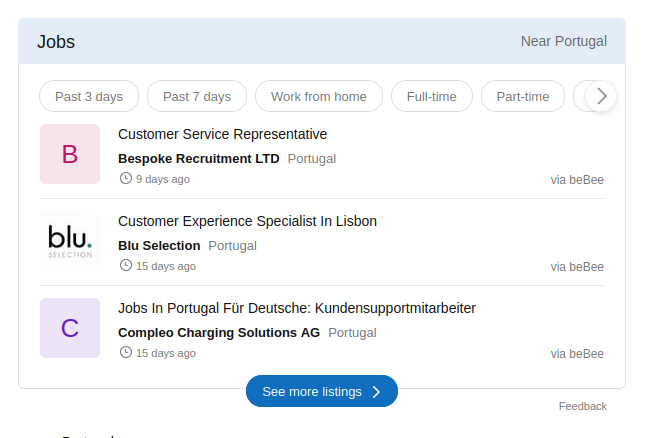The image size is (645, 438).
Task: Click the Blu Selection company logo
Action: pyautogui.click(x=70, y=241)
